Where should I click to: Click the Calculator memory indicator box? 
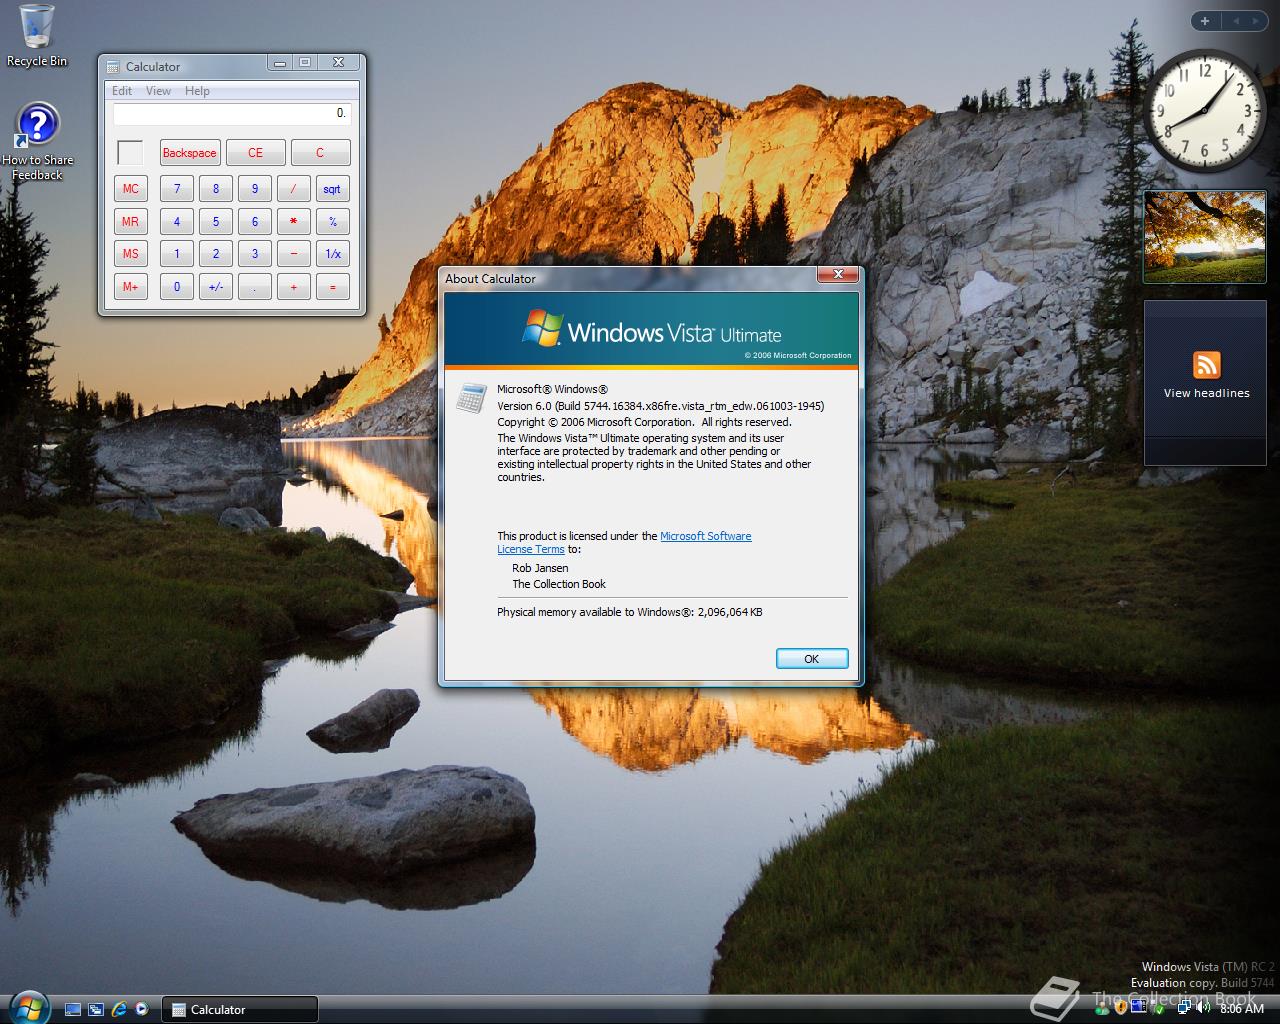click(x=130, y=153)
